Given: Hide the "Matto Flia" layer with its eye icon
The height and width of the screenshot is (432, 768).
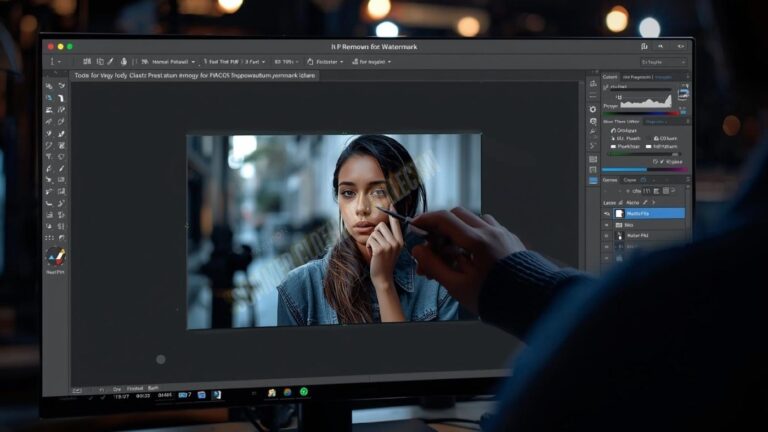Looking at the screenshot, I should [607, 214].
